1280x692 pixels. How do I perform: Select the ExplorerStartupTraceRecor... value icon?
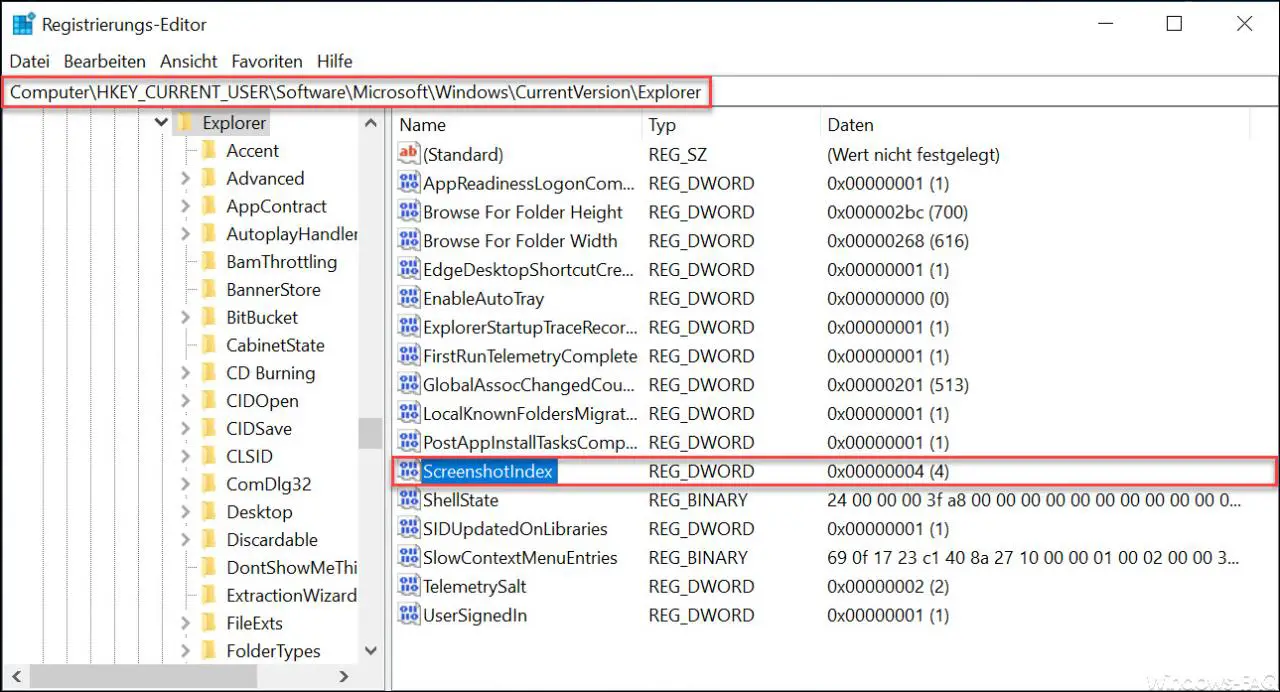408,327
